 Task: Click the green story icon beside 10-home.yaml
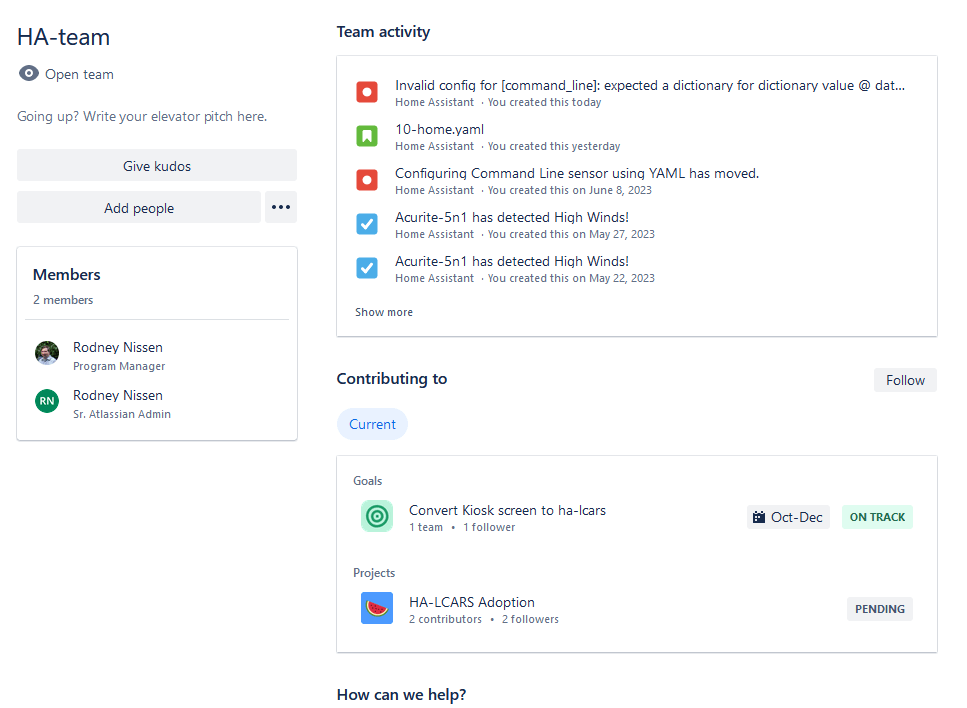click(367, 137)
